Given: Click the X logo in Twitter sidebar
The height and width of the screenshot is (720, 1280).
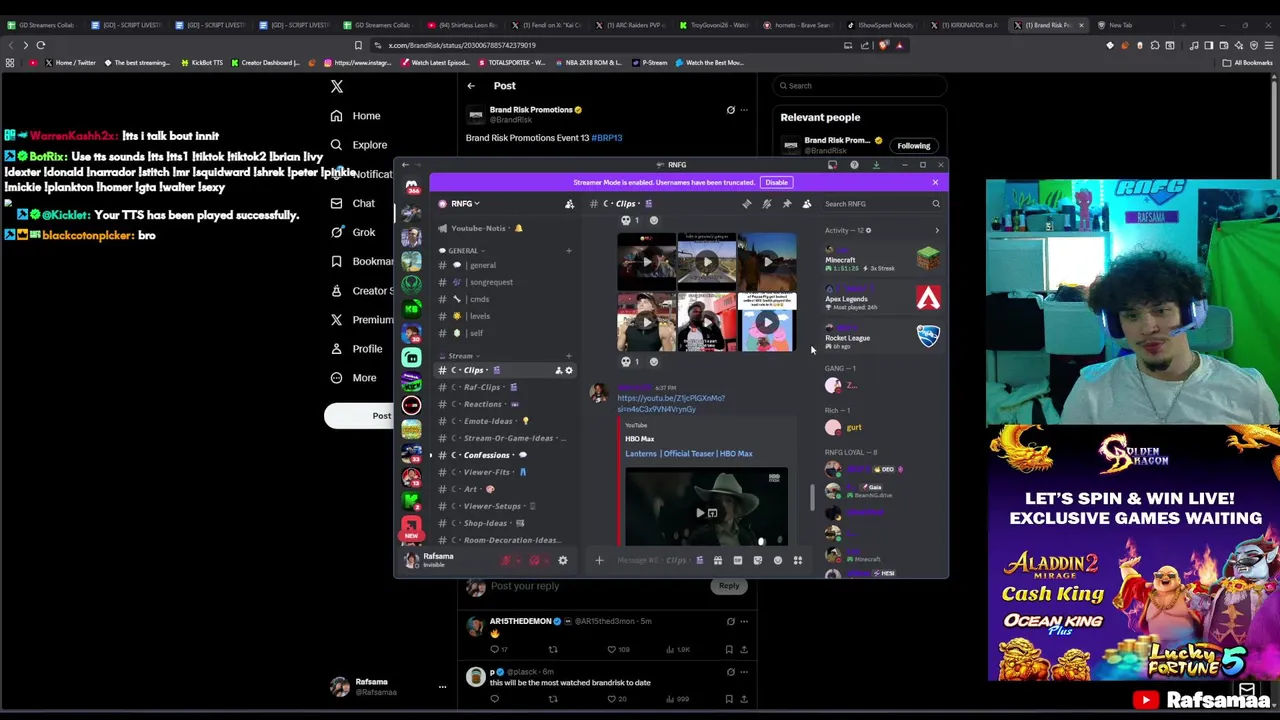Looking at the screenshot, I should (x=337, y=87).
